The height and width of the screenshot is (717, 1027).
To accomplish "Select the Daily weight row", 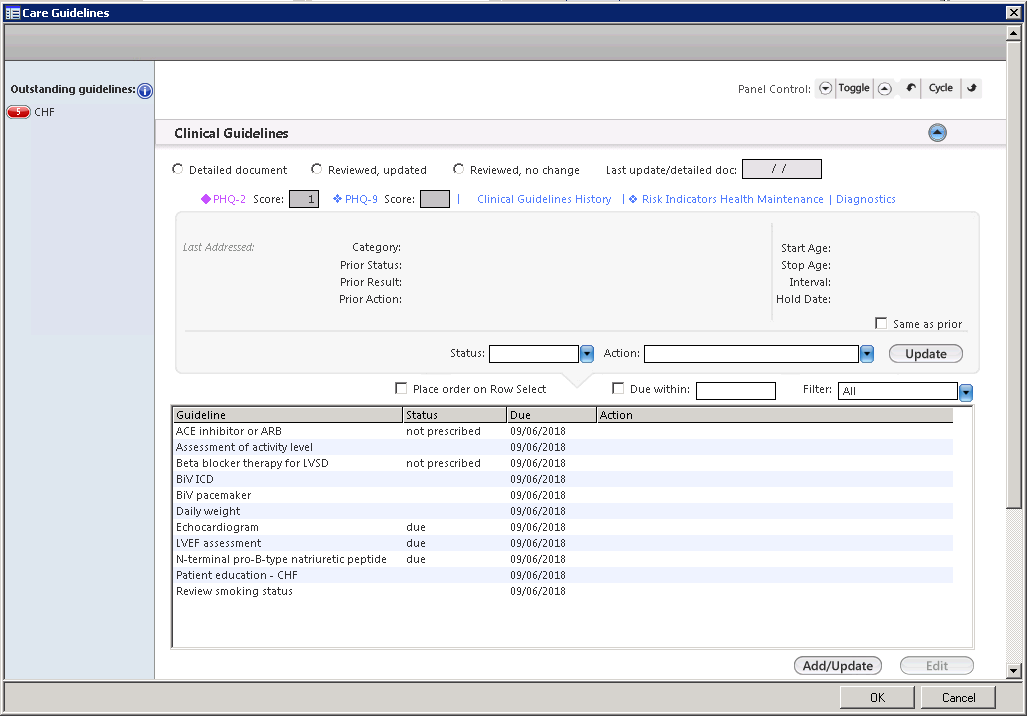I will point(563,511).
